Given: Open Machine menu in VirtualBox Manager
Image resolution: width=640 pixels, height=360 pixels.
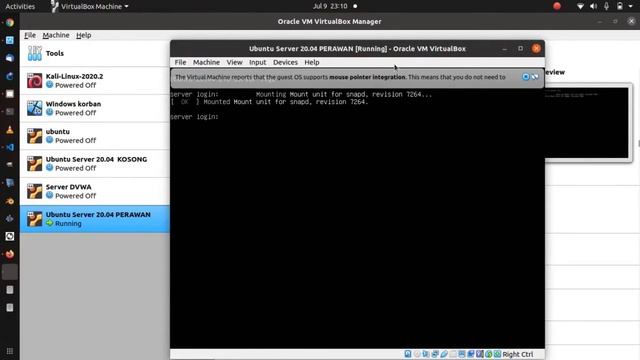Looking at the screenshot, I should (56, 35).
